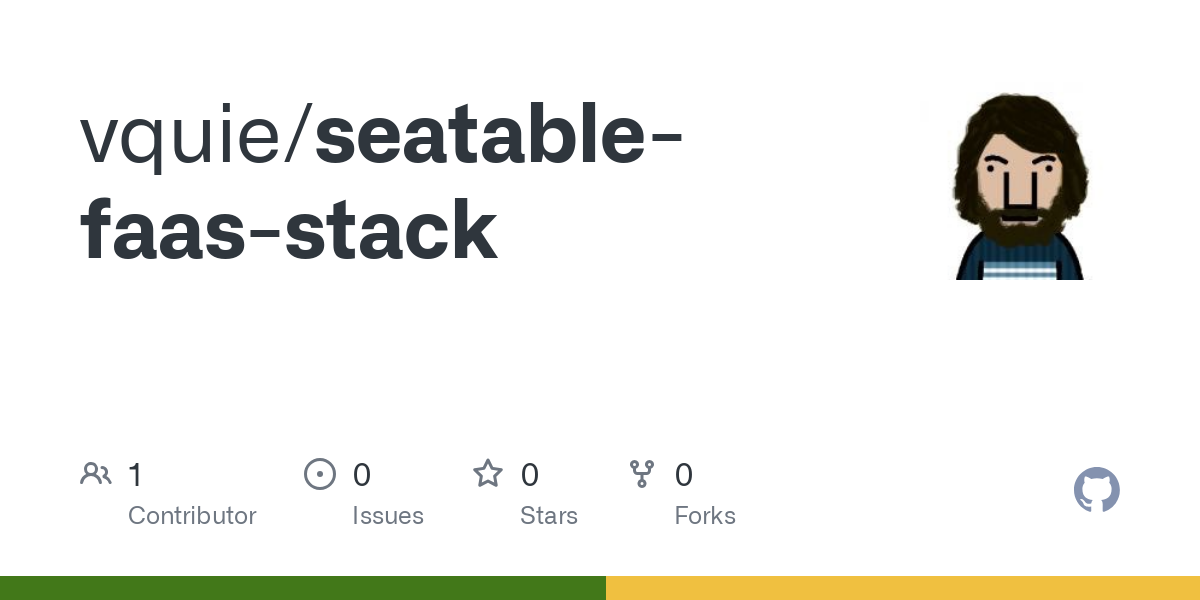Click the "0" count above Issues

click(x=362, y=474)
